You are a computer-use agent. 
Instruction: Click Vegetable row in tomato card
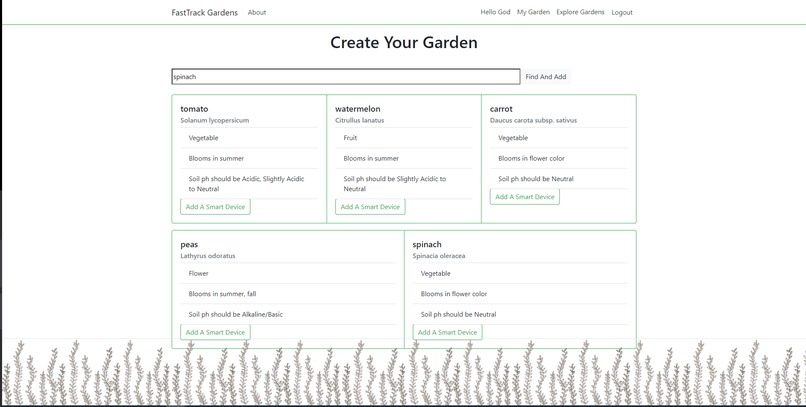[x=249, y=138]
